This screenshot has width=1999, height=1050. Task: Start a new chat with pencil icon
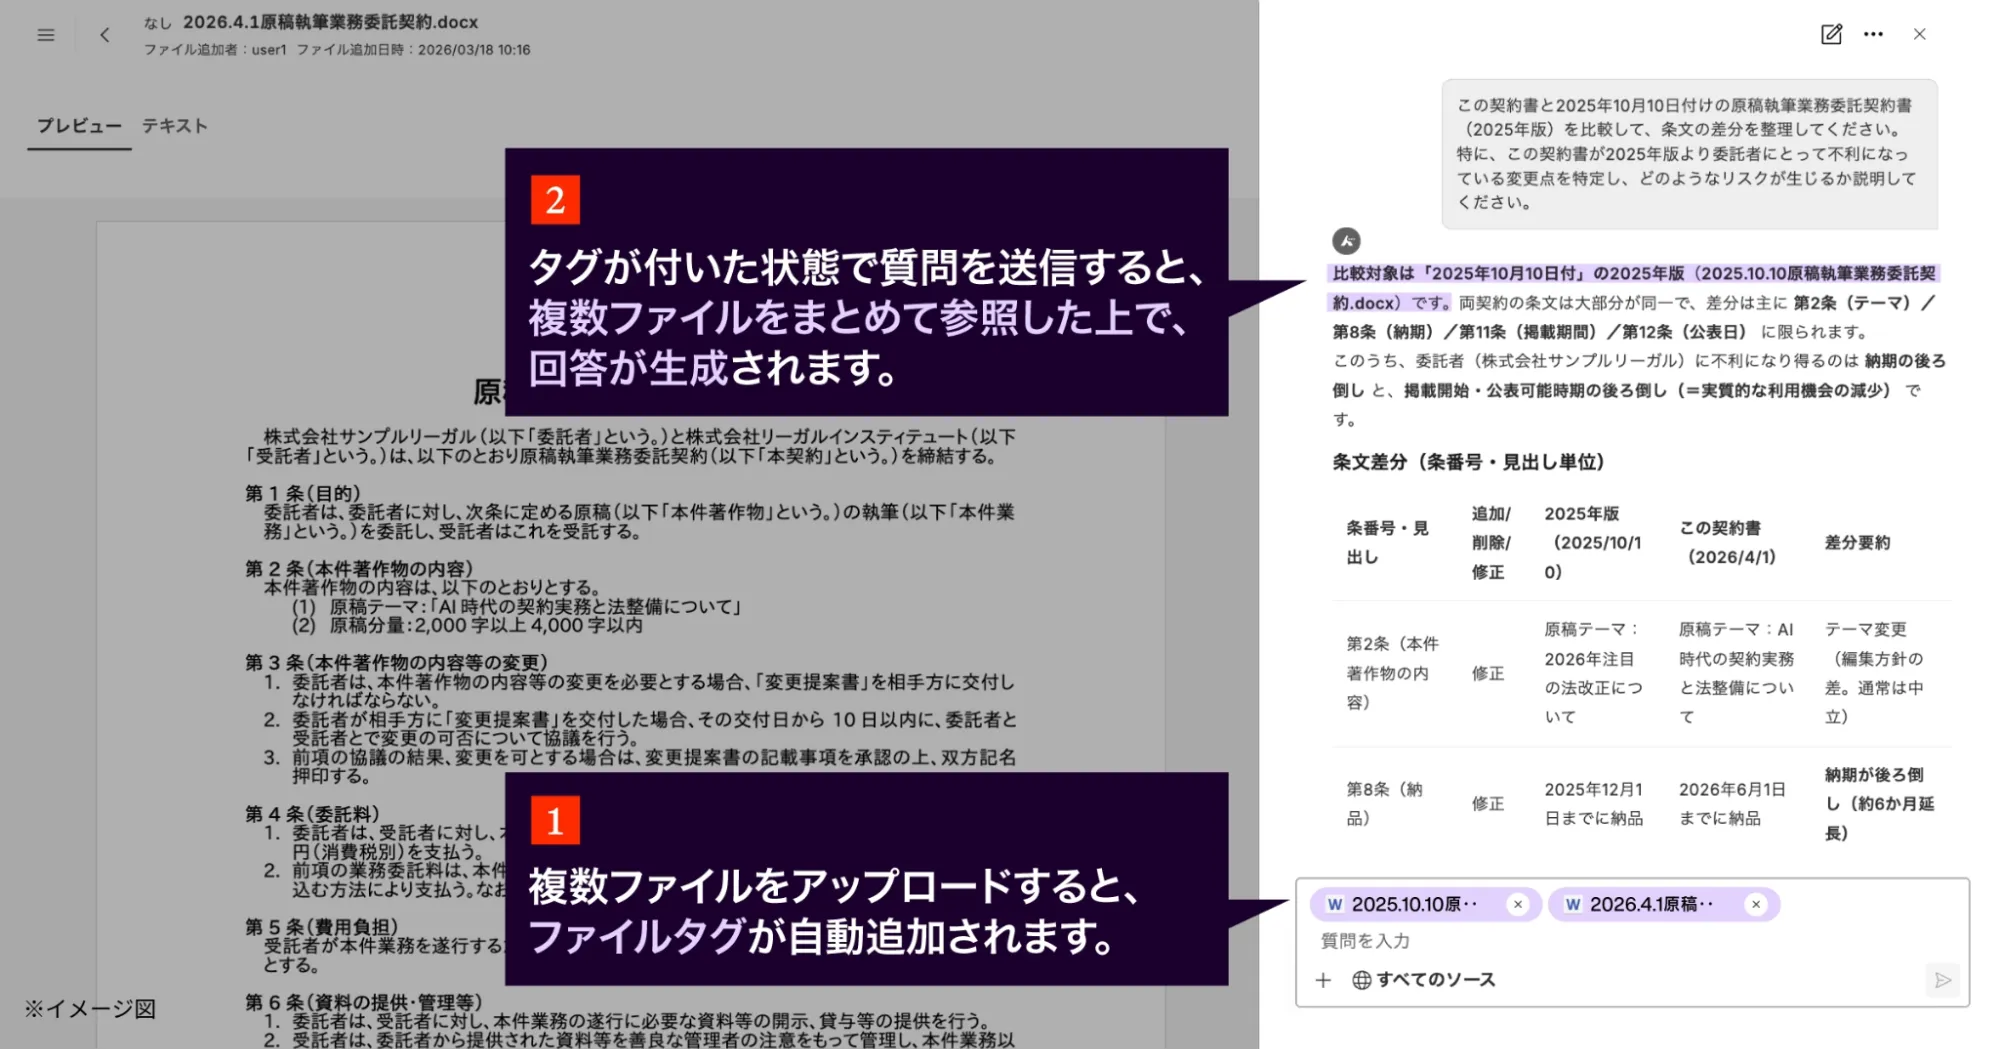[x=1831, y=34]
